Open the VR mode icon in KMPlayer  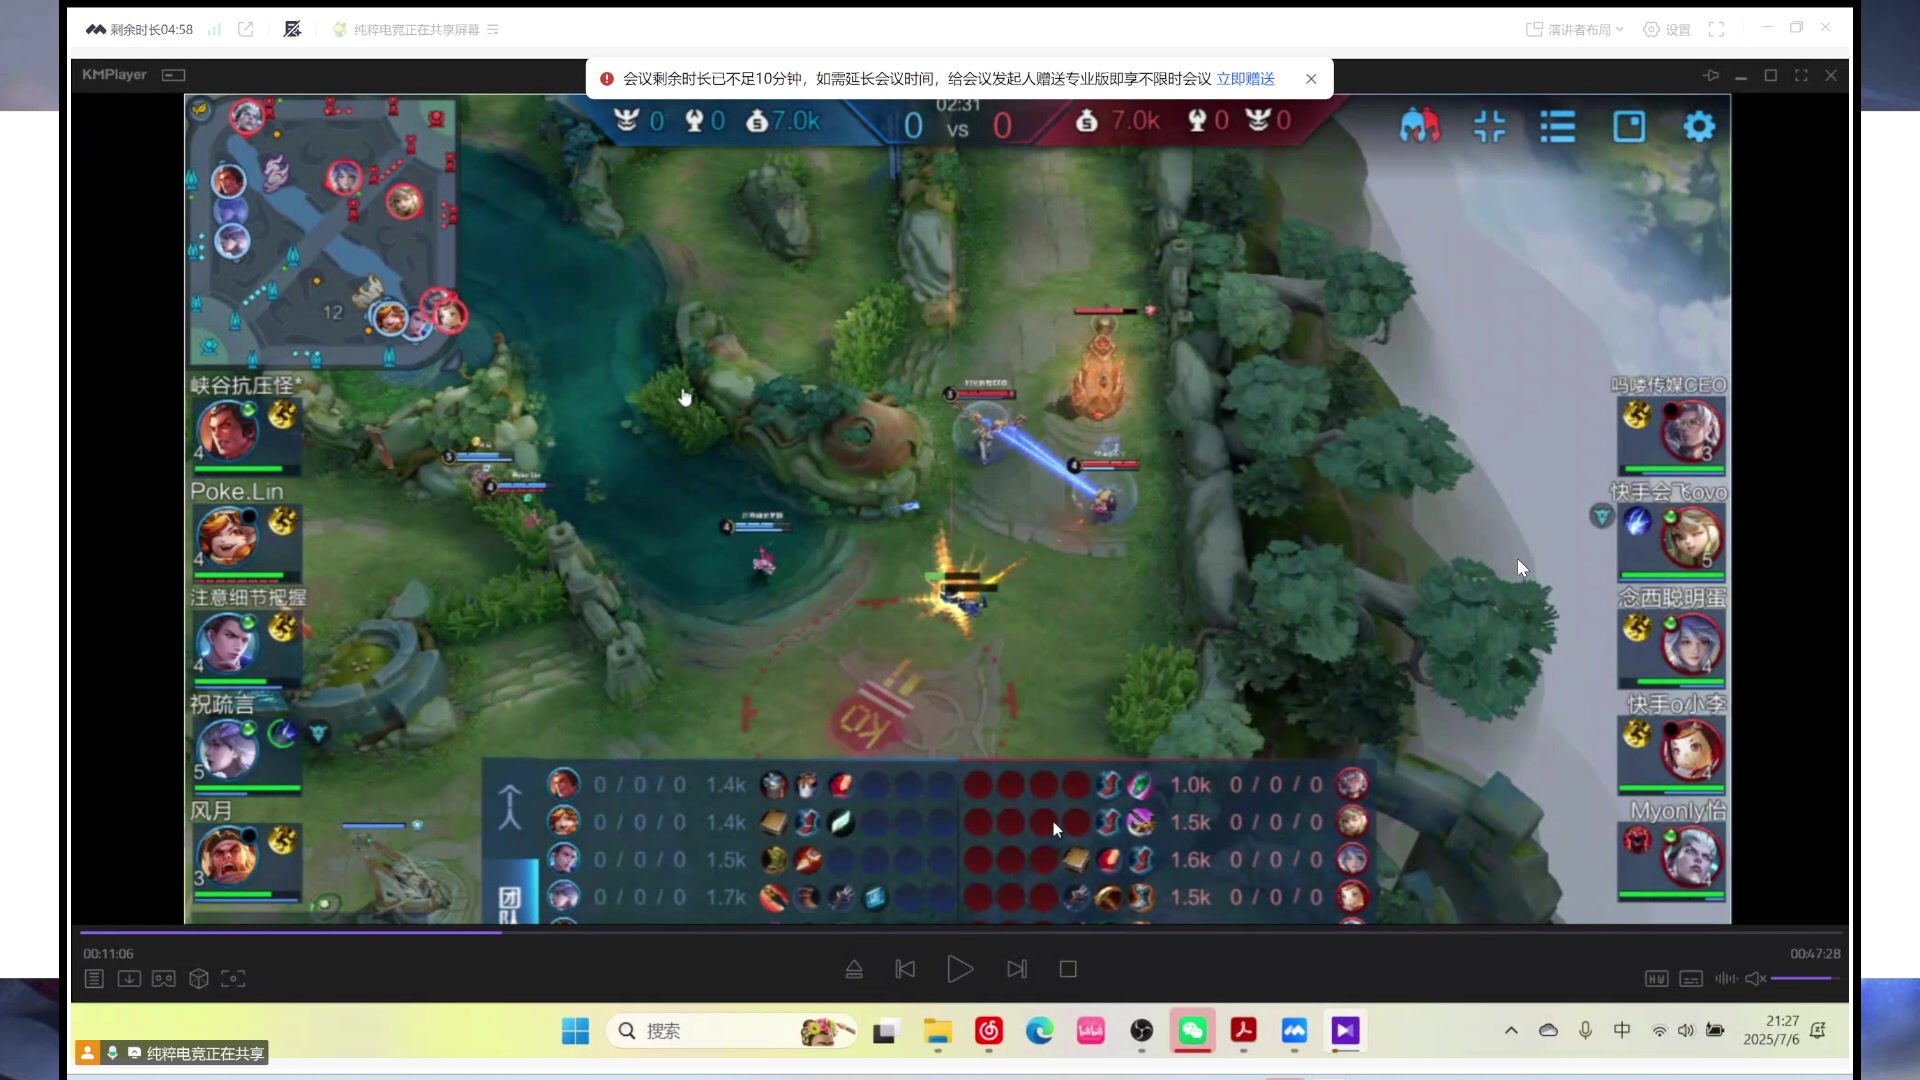click(x=164, y=978)
